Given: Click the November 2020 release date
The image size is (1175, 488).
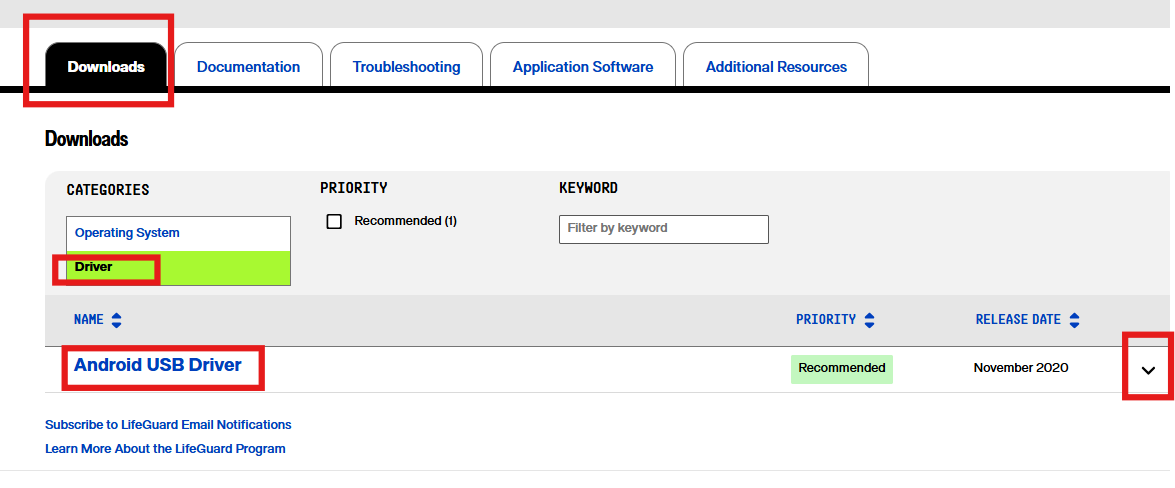Looking at the screenshot, I should [1021, 368].
